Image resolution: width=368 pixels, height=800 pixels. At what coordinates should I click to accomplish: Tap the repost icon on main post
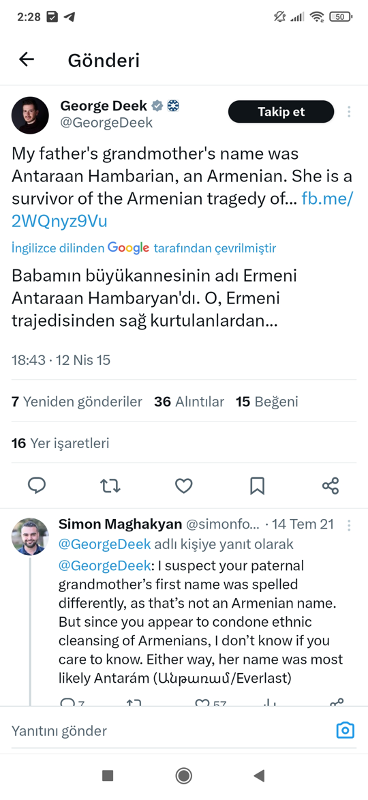pyautogui.click(x=110, y=485)
